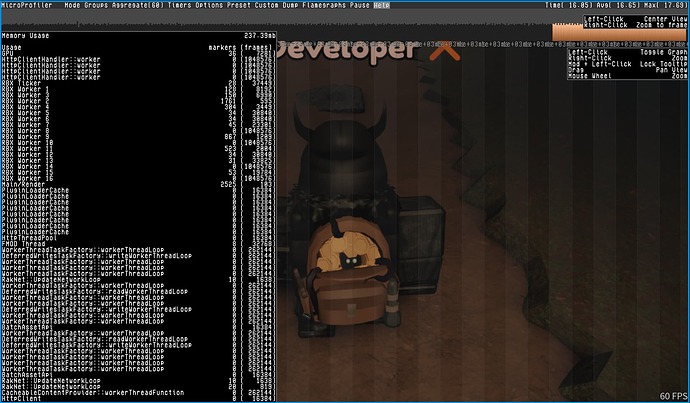Click the MicroProfiler title label
690x403 pixels.
(x=26, y=5)
